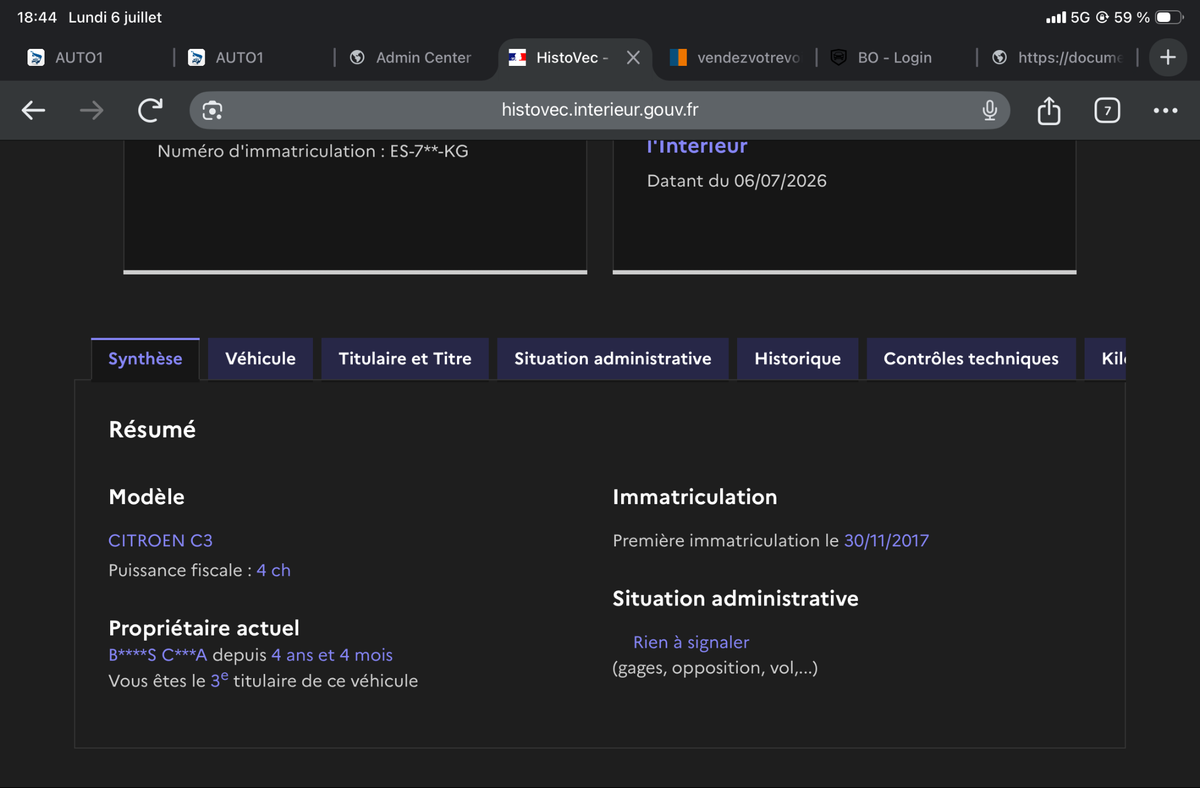Add a new tab with plus icon
The width and height of the screenshot is (1200, 788).
(x=1167, y=57)
